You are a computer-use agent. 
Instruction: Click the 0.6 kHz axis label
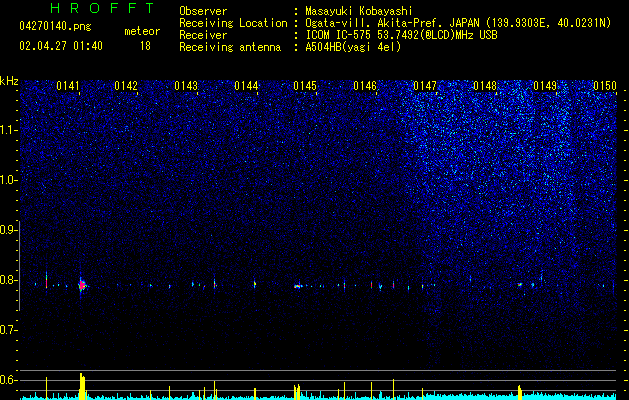point(8,380)
